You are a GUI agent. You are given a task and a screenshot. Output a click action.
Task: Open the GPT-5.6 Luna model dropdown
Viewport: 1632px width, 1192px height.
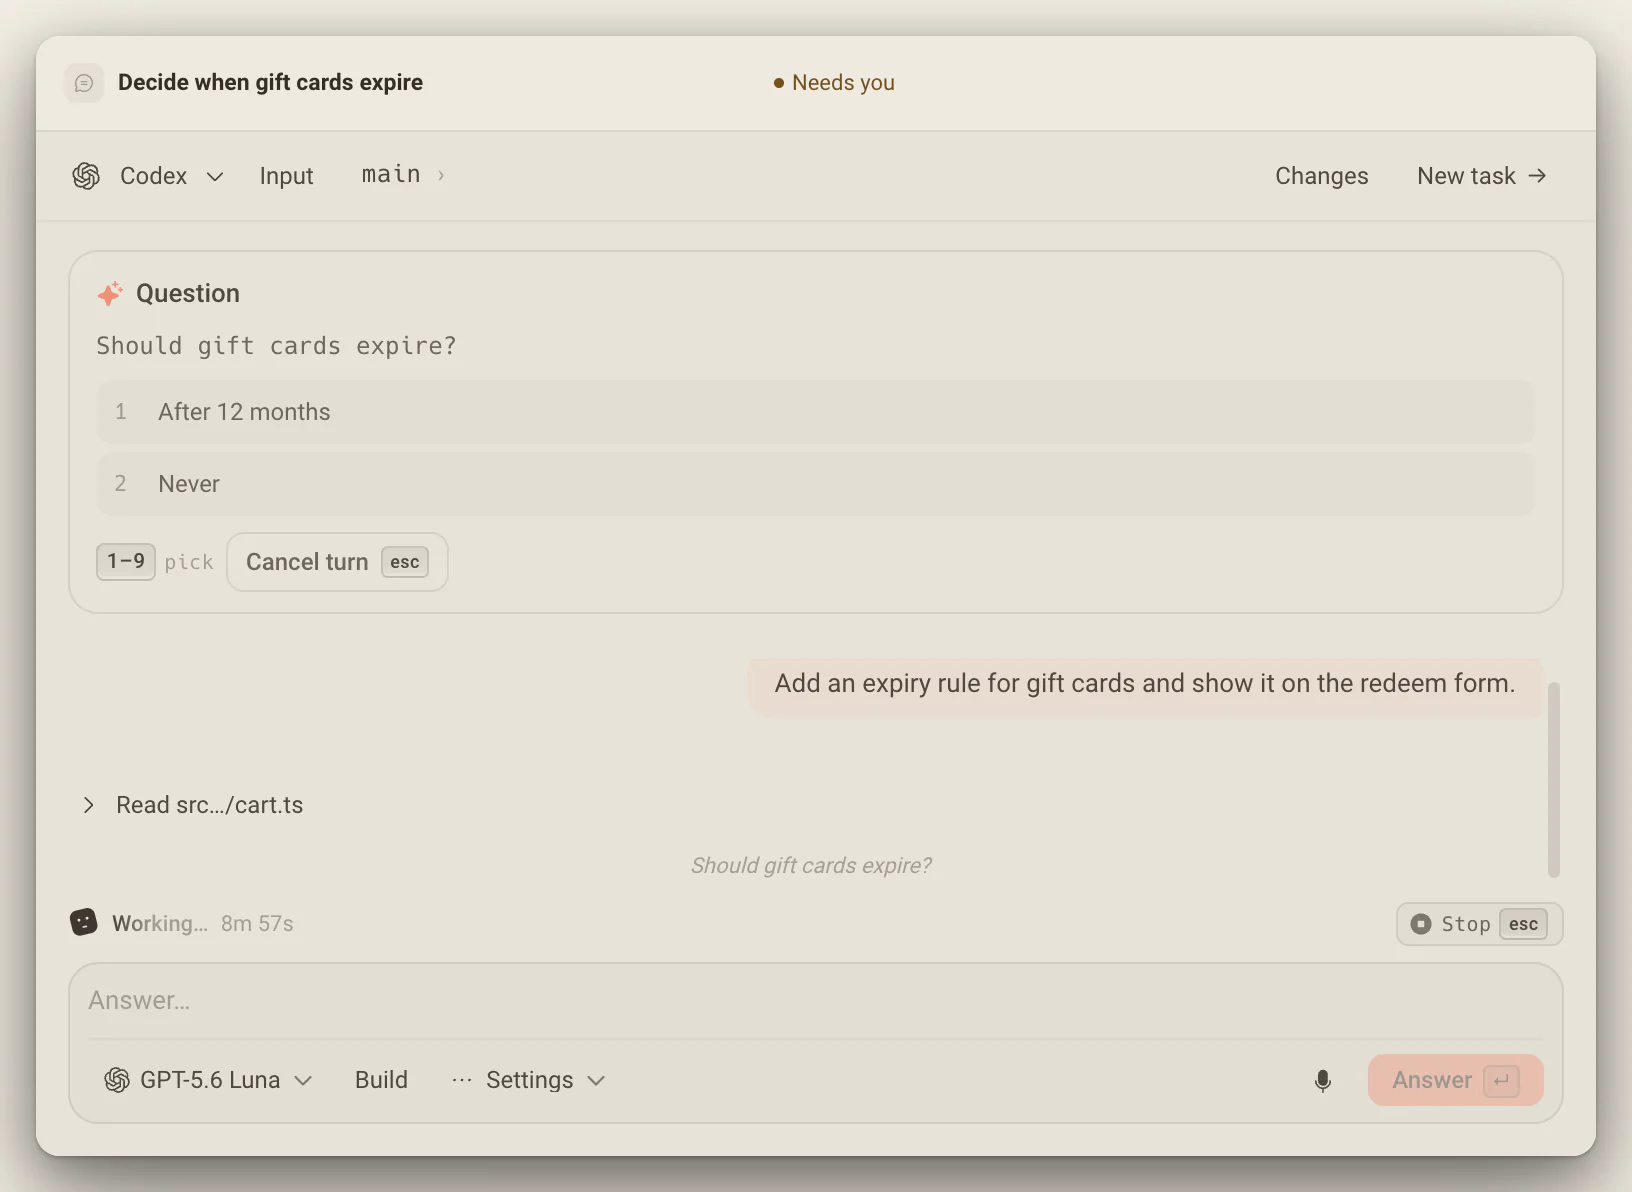(x=209, y=1080)
